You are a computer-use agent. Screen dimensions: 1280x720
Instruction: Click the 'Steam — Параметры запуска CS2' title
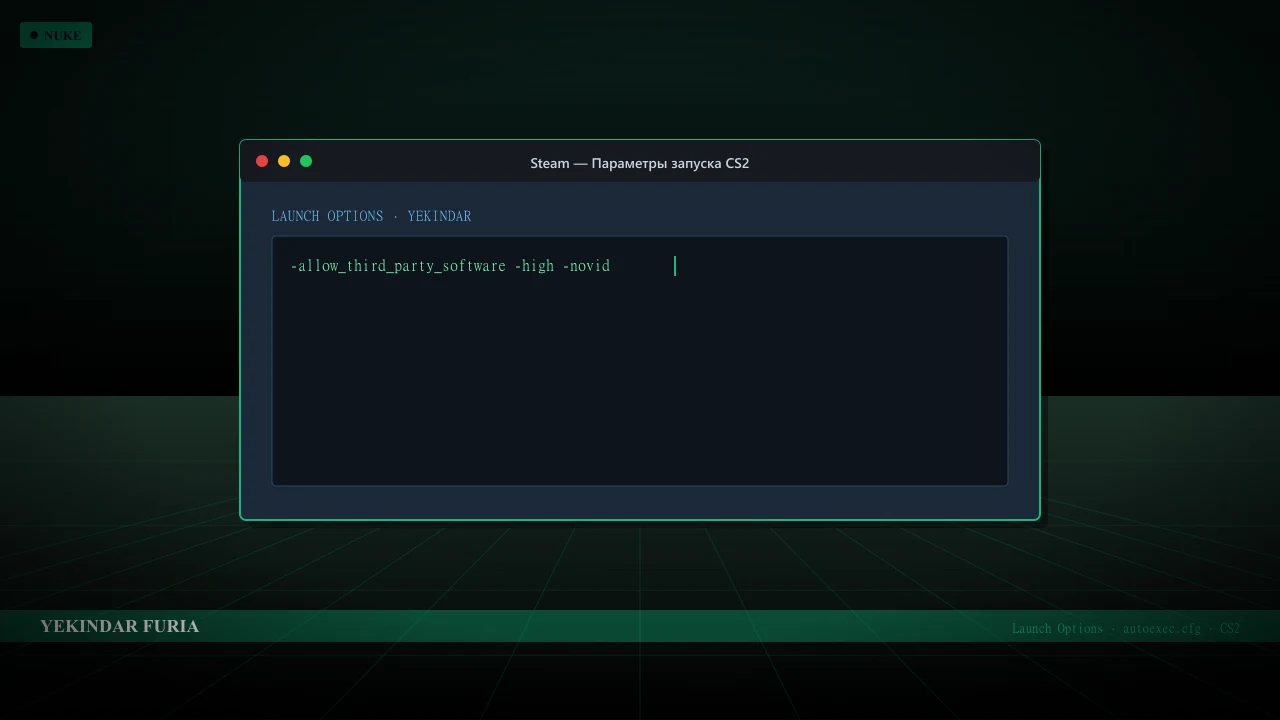click(640, 163)
